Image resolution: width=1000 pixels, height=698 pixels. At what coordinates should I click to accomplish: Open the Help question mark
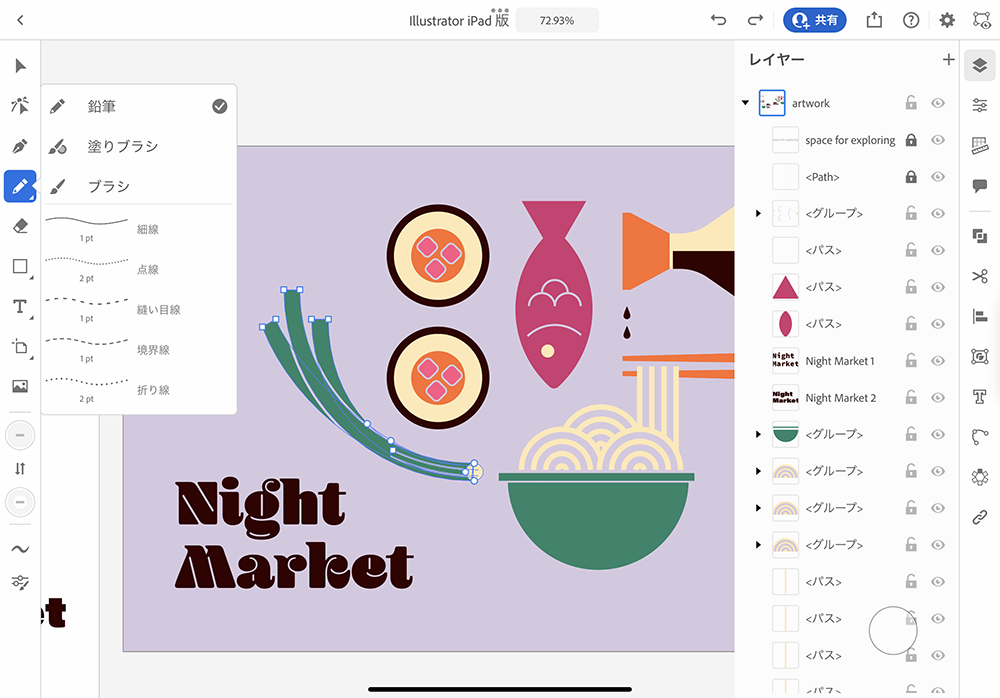coord(911,20)
